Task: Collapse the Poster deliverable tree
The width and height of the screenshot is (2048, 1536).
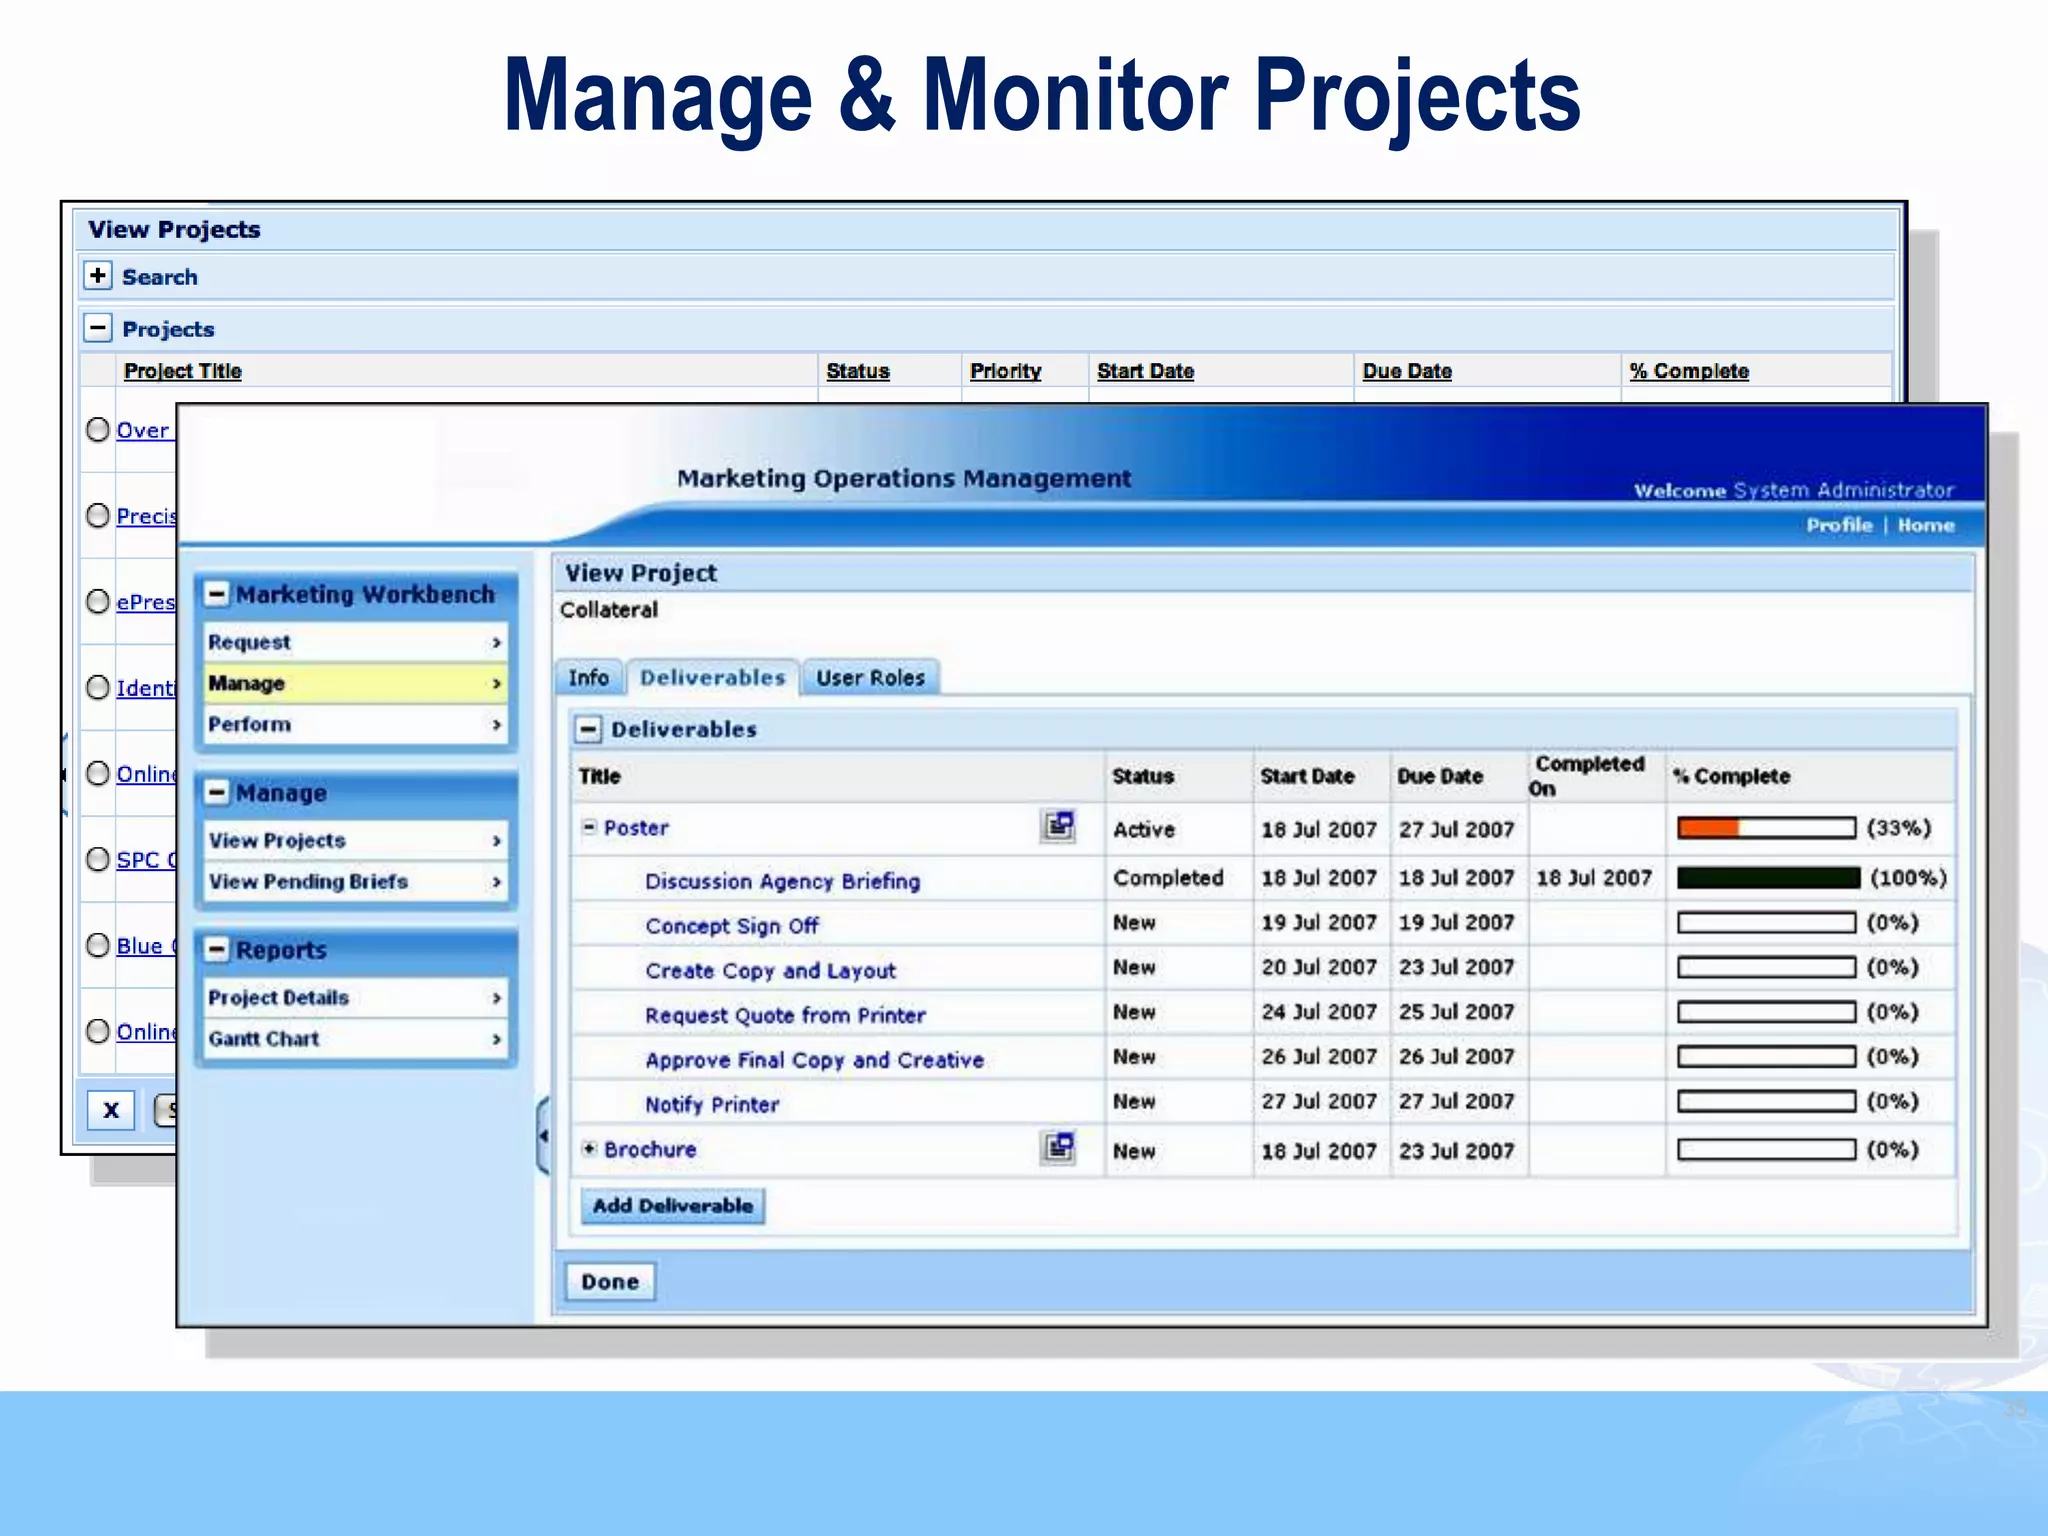Action: tap(590, 827)
